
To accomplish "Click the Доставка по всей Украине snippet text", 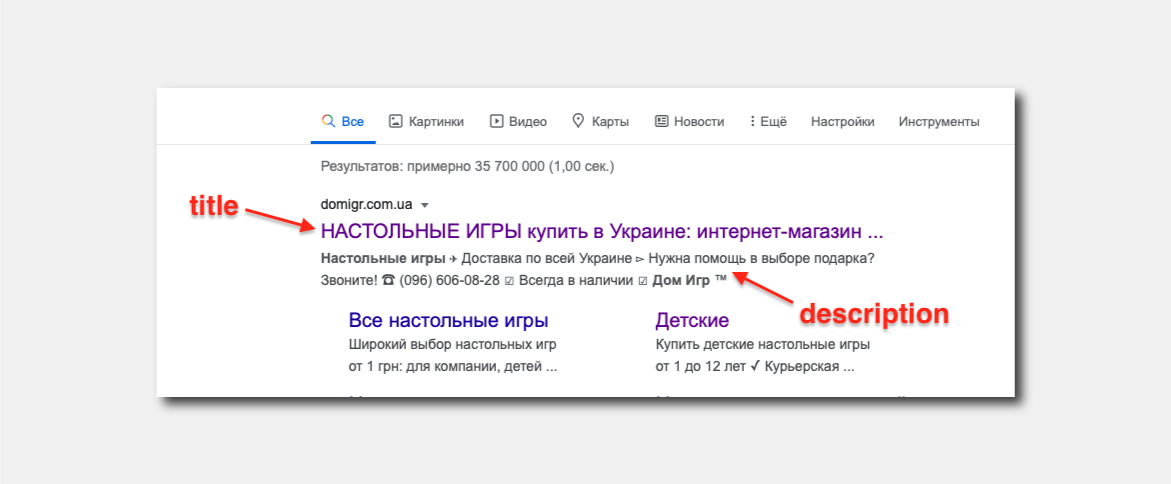I will tap(546, 258).
